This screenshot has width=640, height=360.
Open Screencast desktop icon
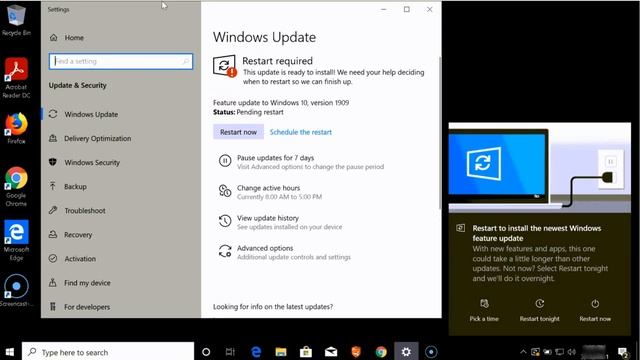[x=16, y=290]
